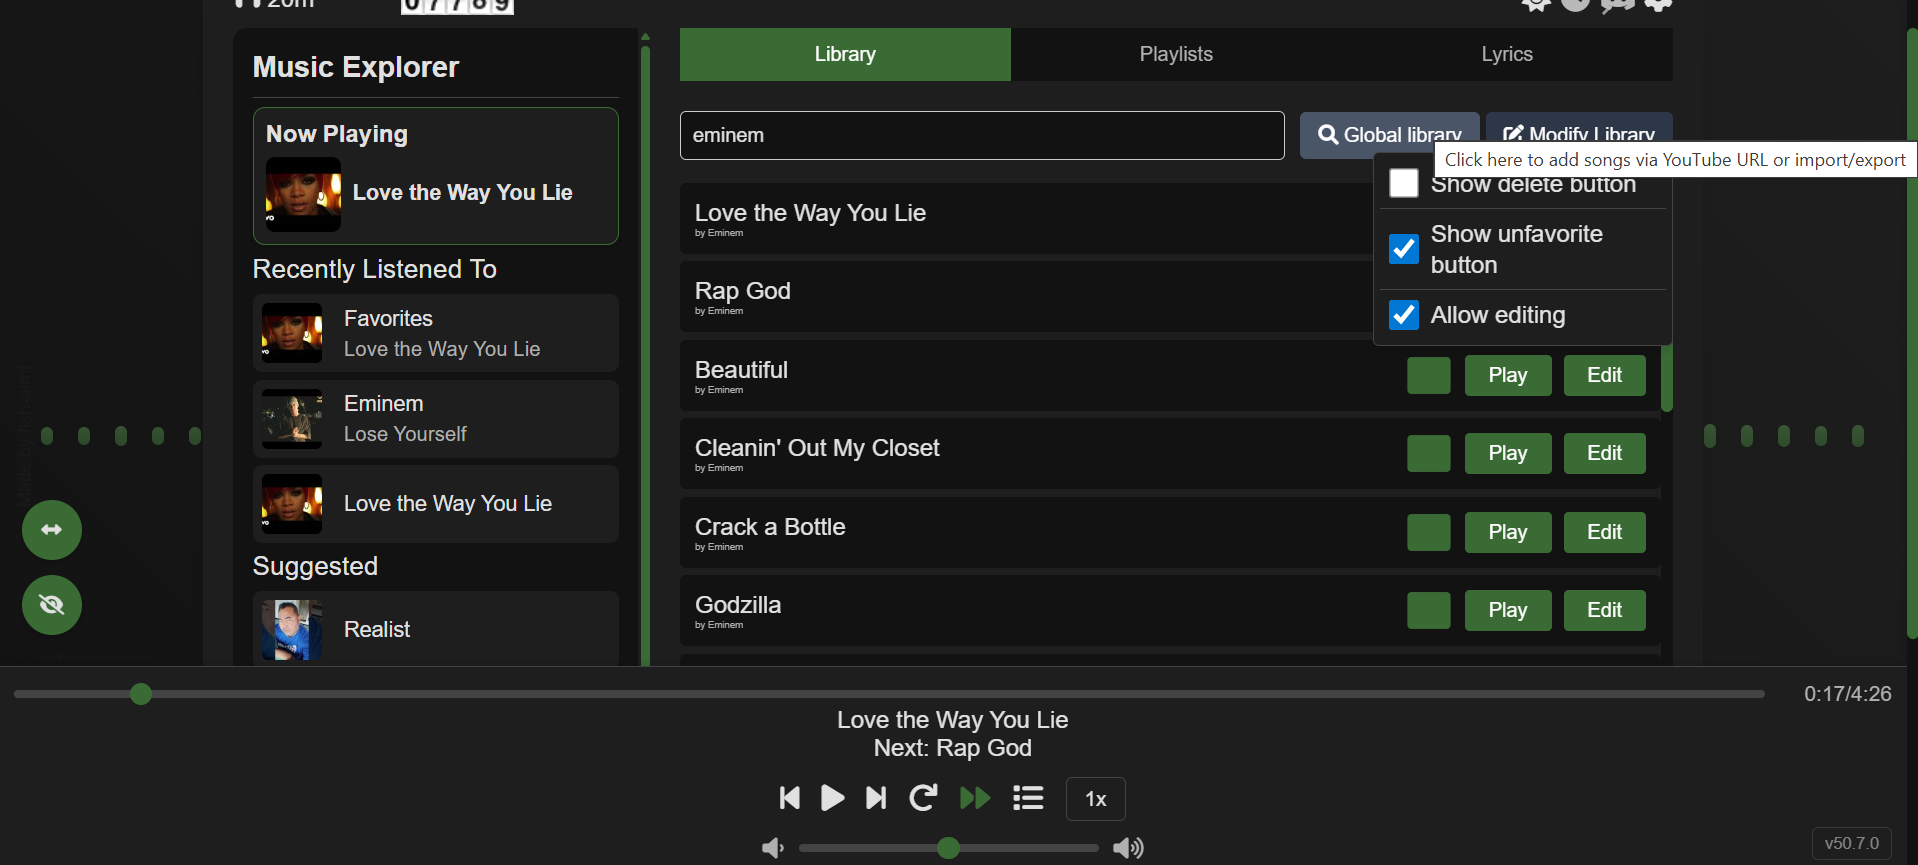Screen dimensions: 1918x865
Task: Edit the song Beautiful
Action: 1604,375
